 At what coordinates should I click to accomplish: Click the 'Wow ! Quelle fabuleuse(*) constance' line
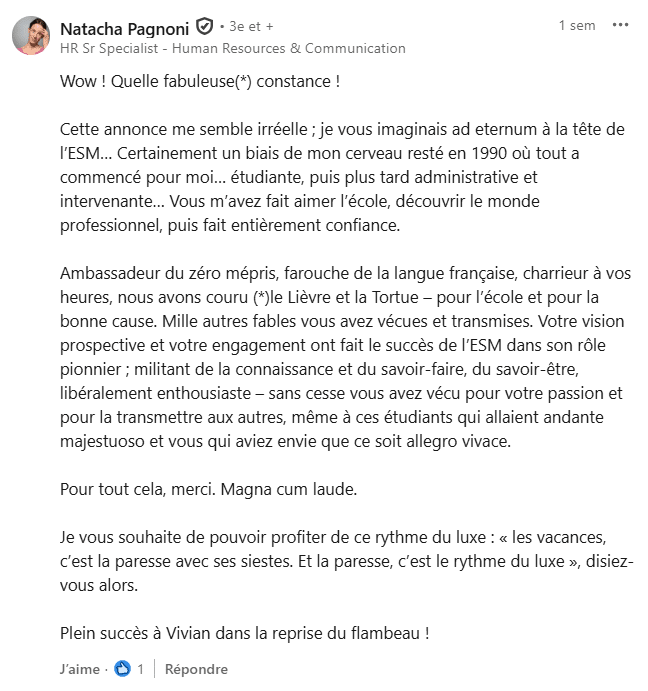200,81
